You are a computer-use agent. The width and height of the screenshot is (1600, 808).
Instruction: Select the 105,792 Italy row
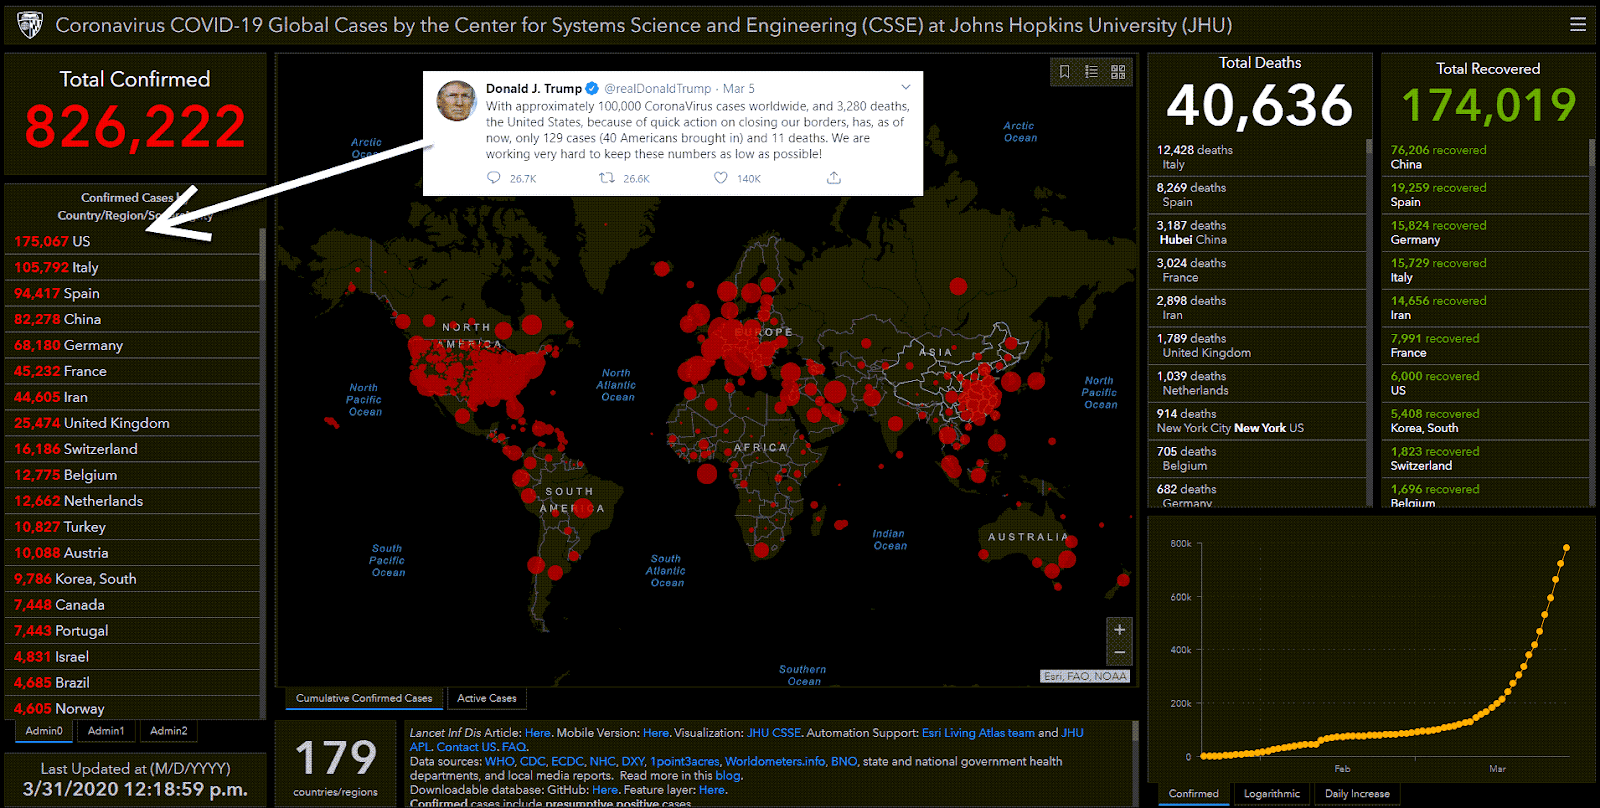tap(132, 267)
